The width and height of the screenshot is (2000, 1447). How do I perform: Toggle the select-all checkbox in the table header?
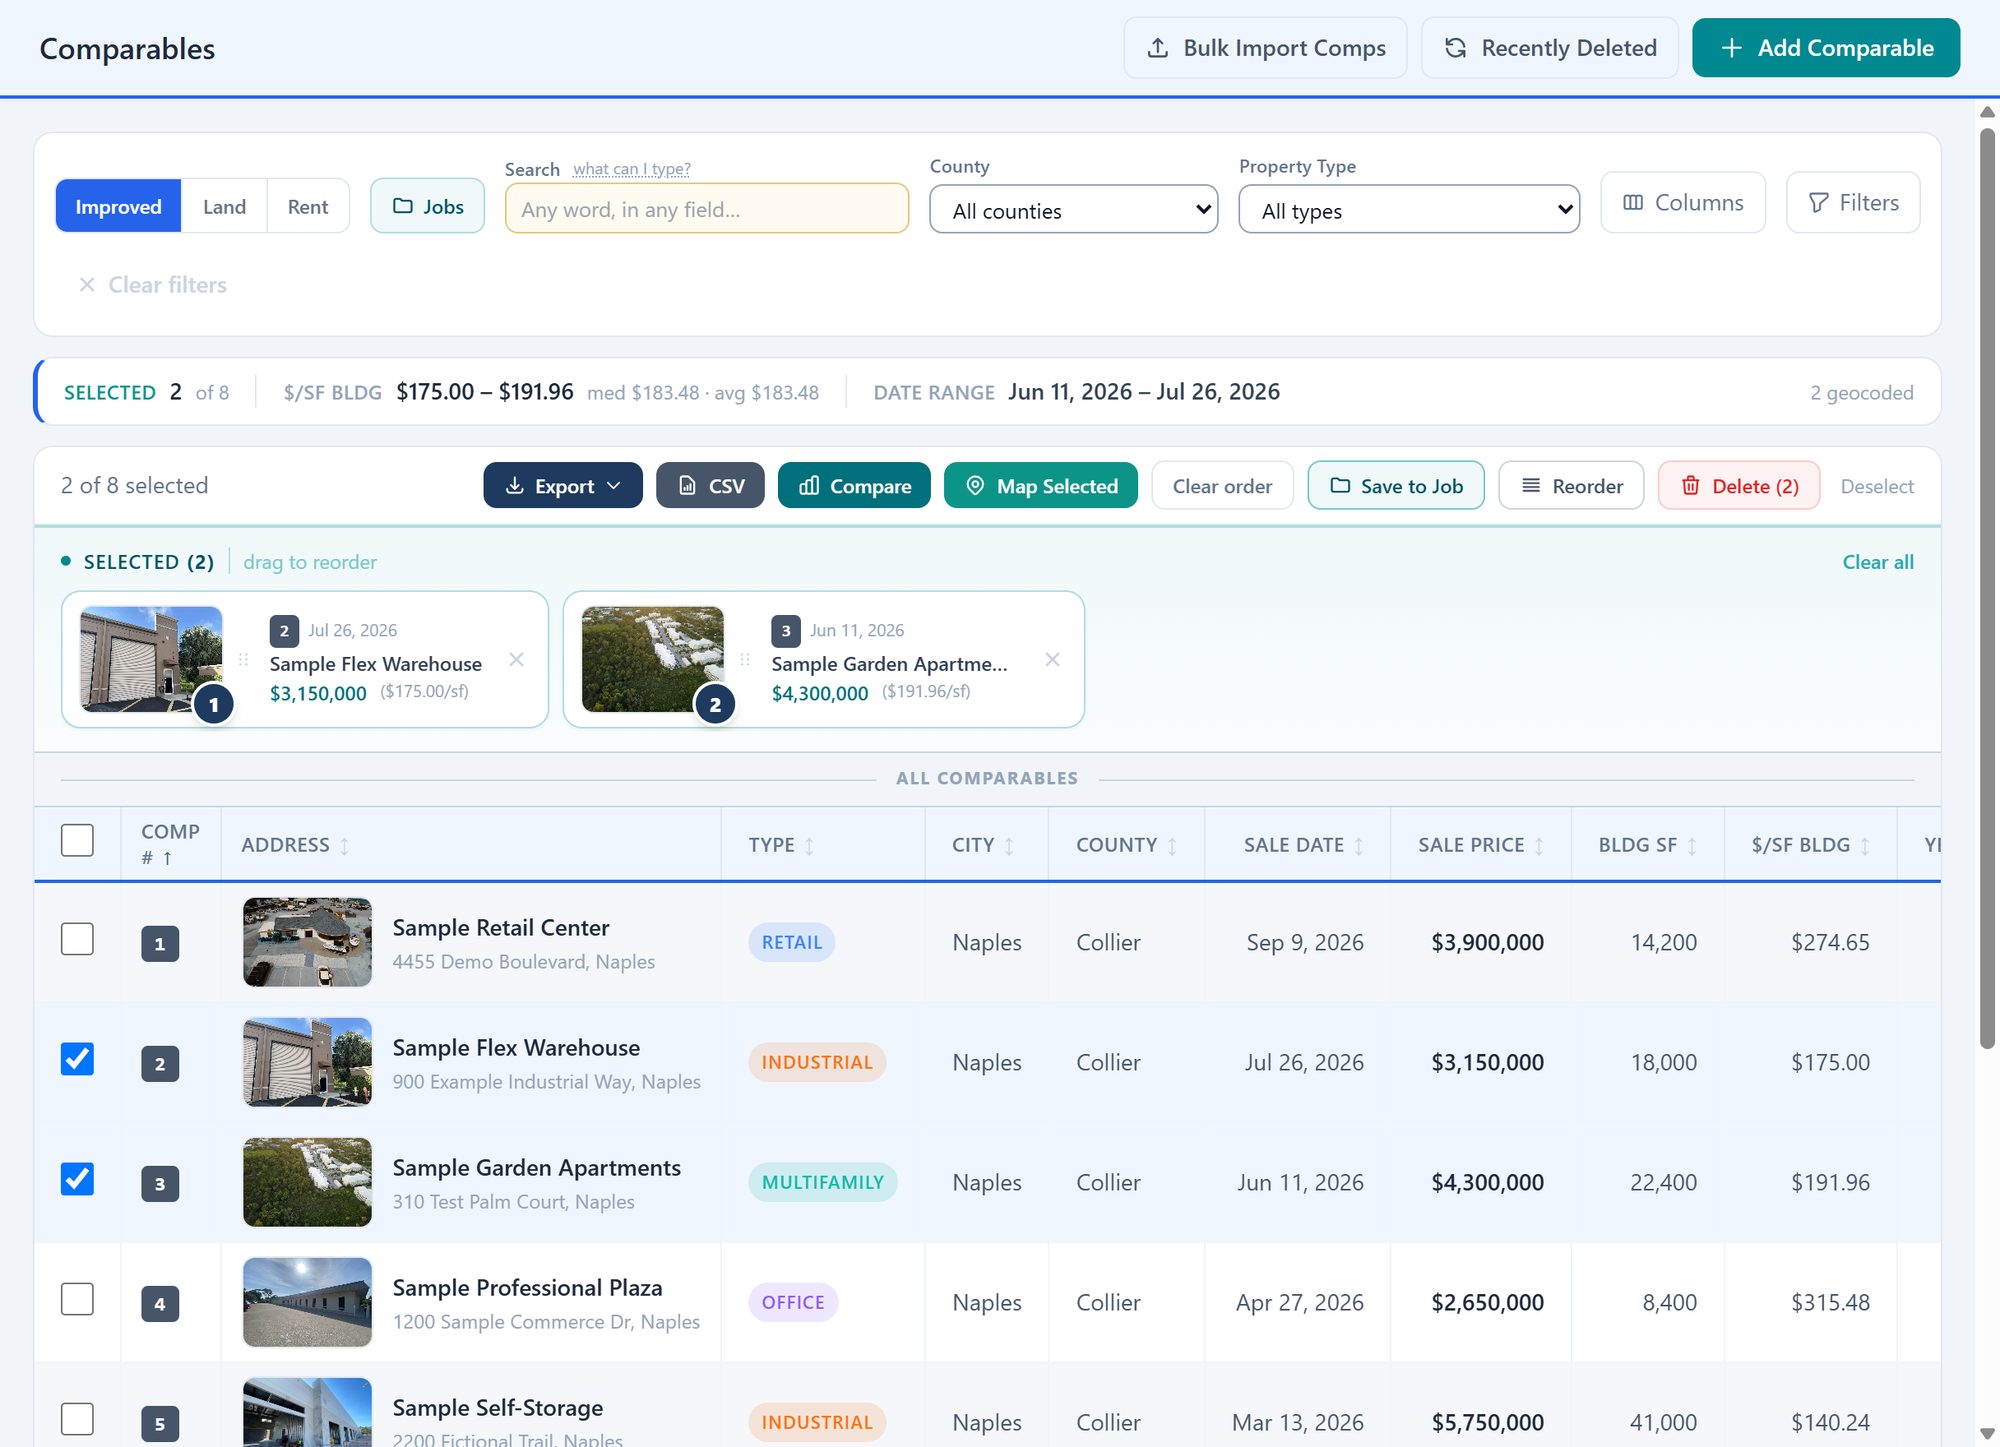click(77, 840)
